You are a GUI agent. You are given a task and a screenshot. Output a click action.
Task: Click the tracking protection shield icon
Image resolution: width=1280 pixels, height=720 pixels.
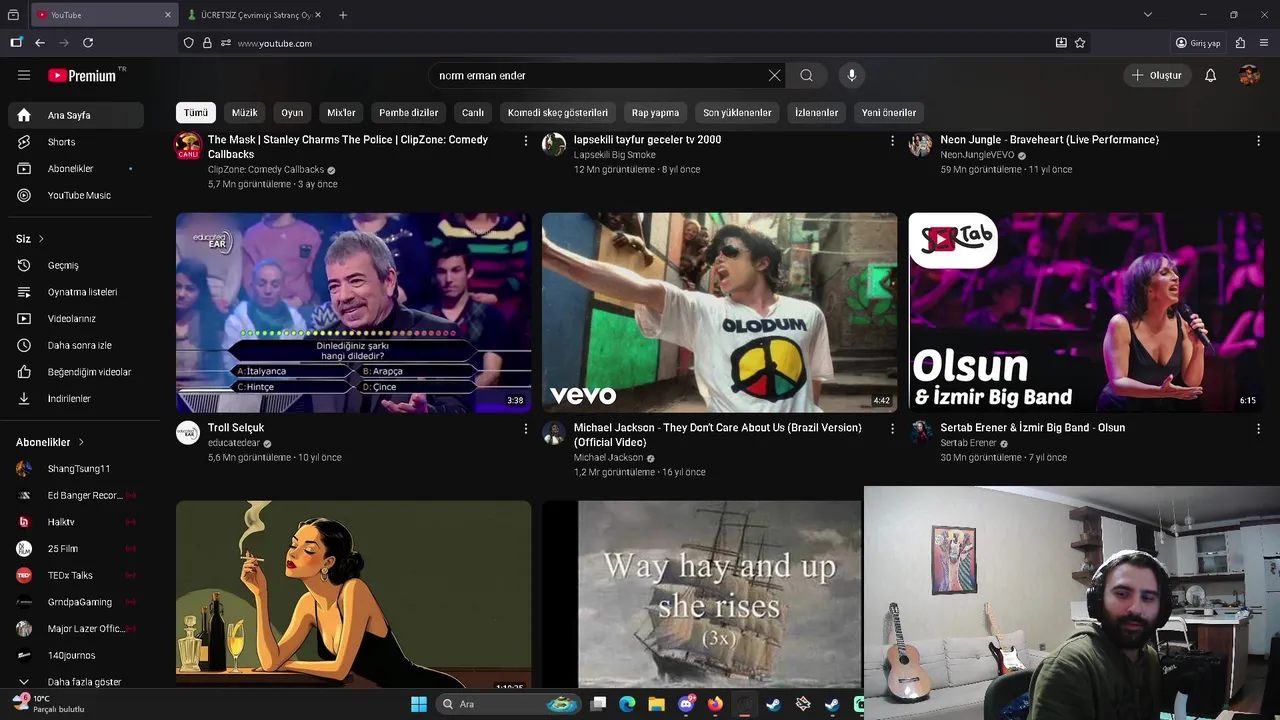click(188, 43)
